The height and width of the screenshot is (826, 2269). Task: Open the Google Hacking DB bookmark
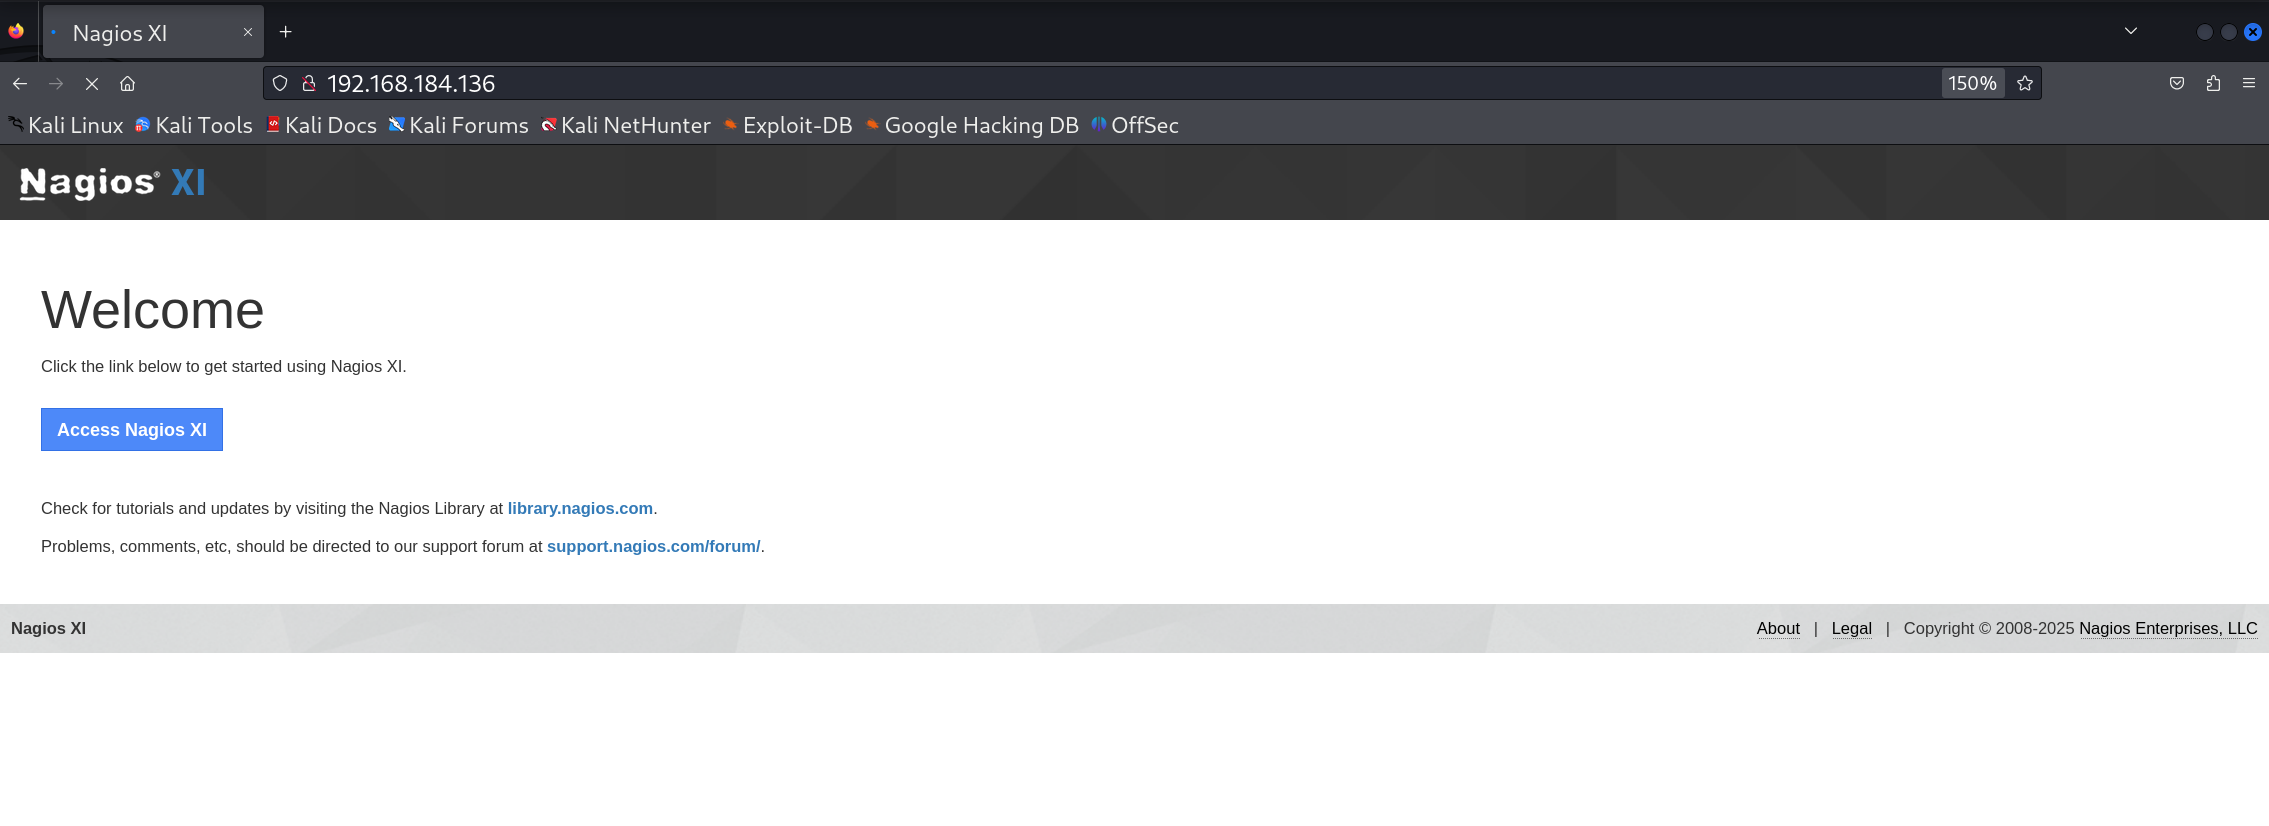point(972,125)
